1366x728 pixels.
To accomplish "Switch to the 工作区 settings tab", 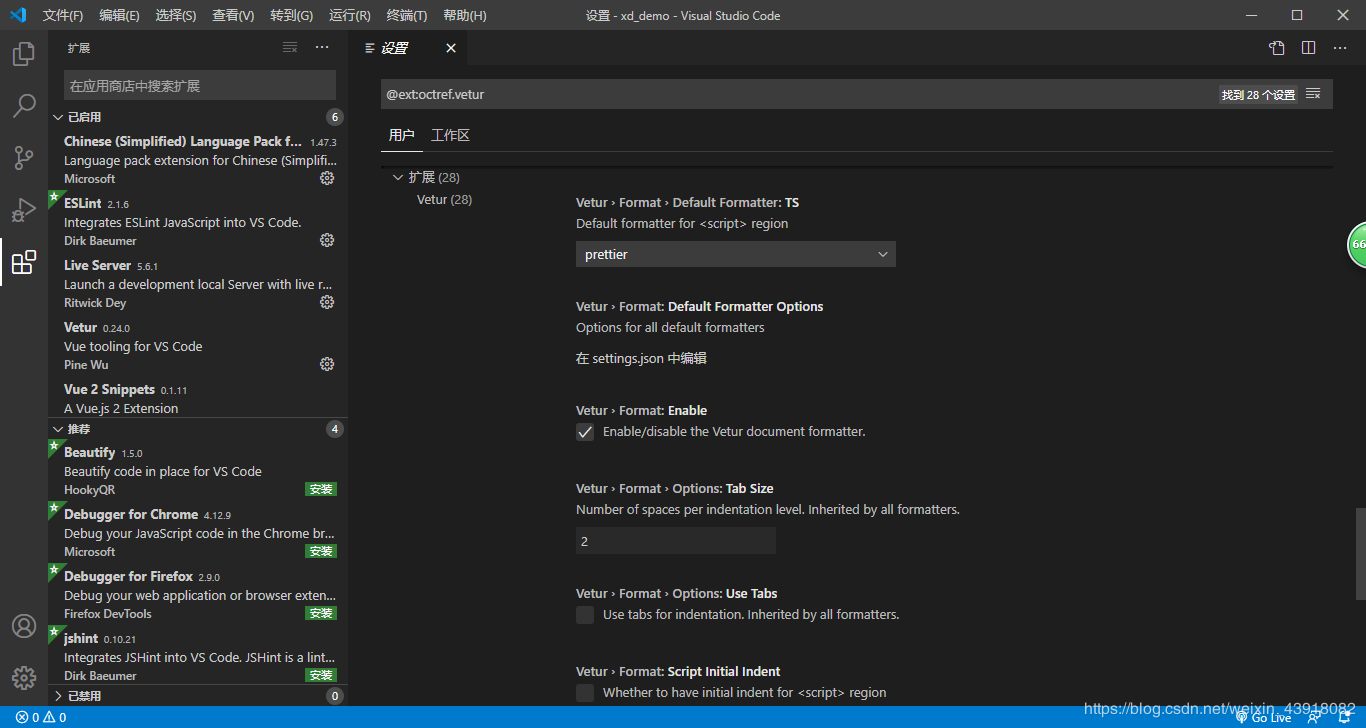I will pyautogui.click(x=450, y=135).
